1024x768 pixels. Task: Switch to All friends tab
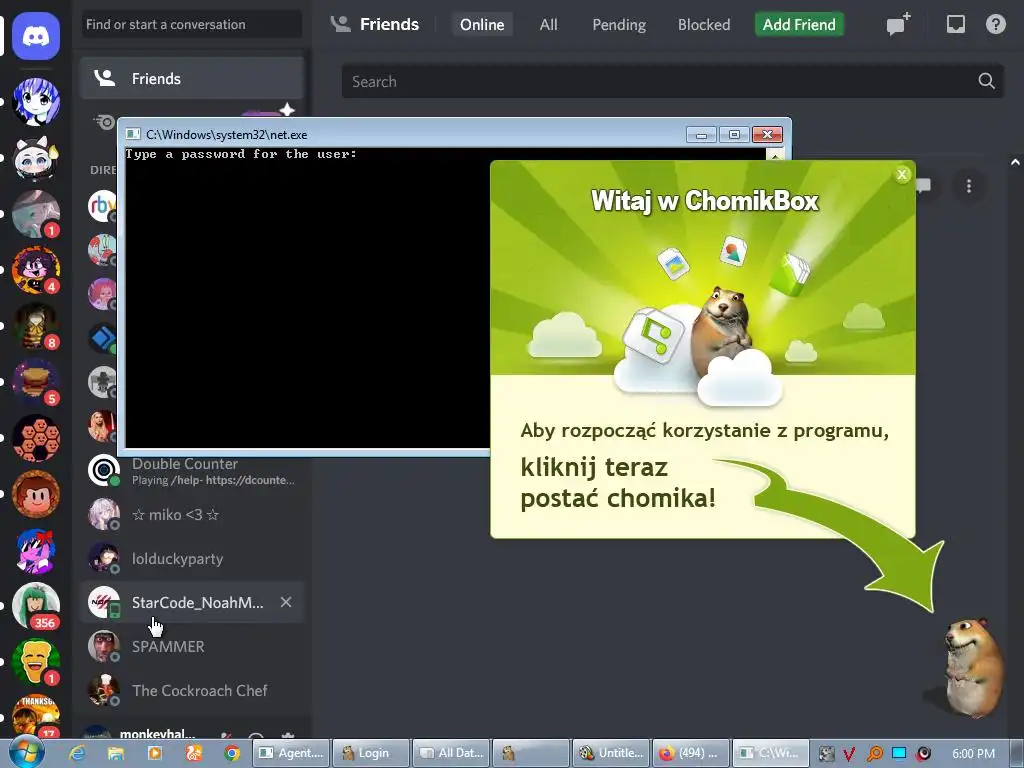click(x=549, y=25)
